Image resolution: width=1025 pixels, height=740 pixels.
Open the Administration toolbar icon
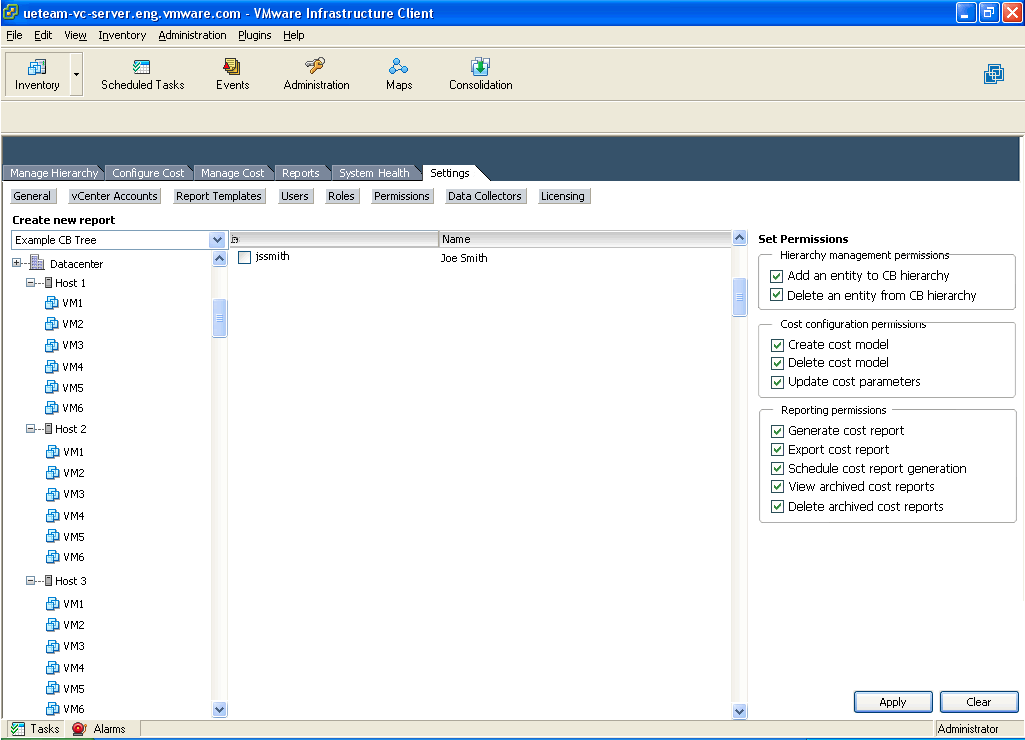tap(316, 67)
